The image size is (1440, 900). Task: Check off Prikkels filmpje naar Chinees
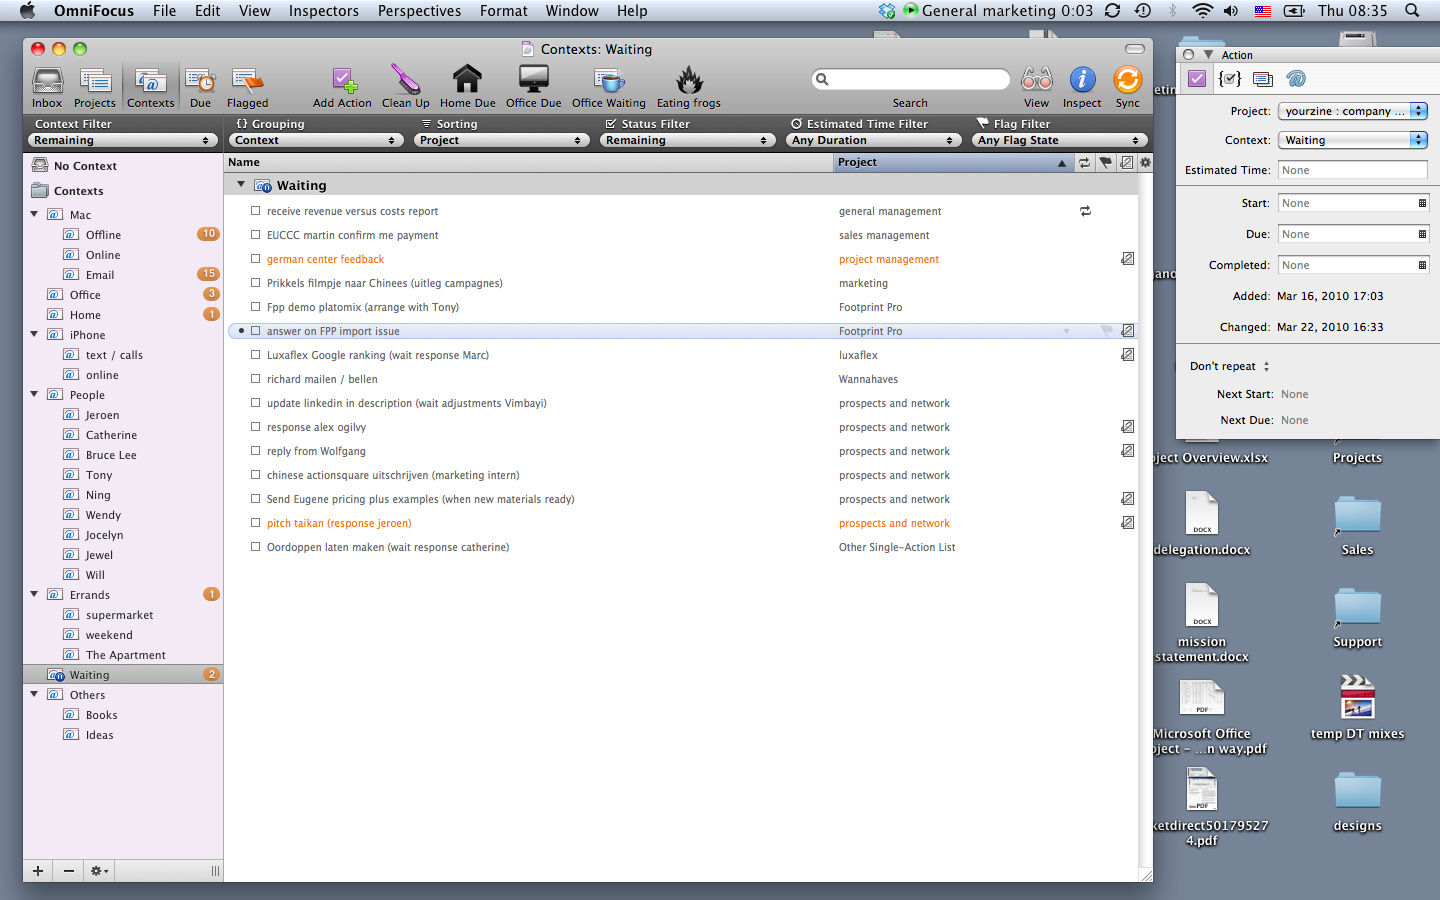255,283
